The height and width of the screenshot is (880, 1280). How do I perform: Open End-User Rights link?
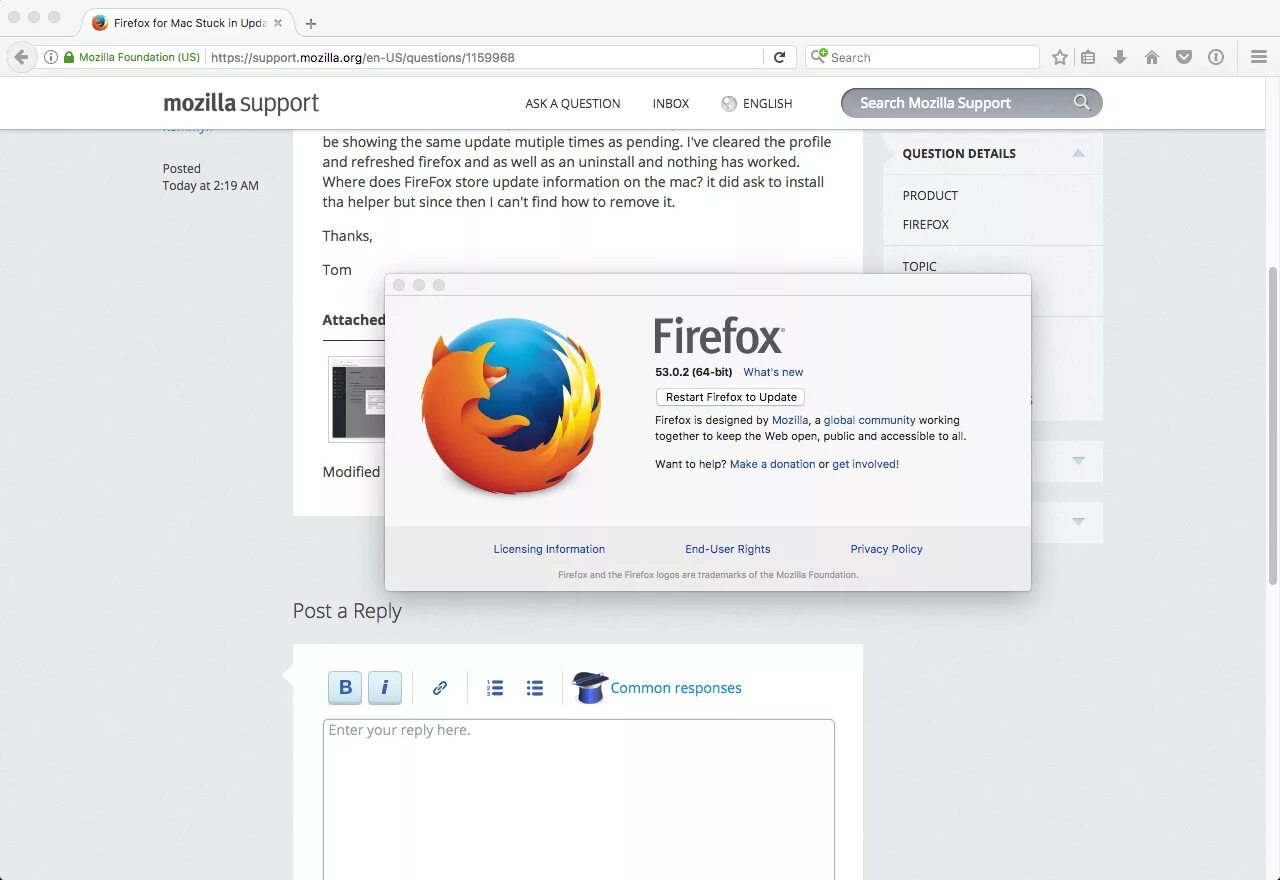[x=728, y=549]
